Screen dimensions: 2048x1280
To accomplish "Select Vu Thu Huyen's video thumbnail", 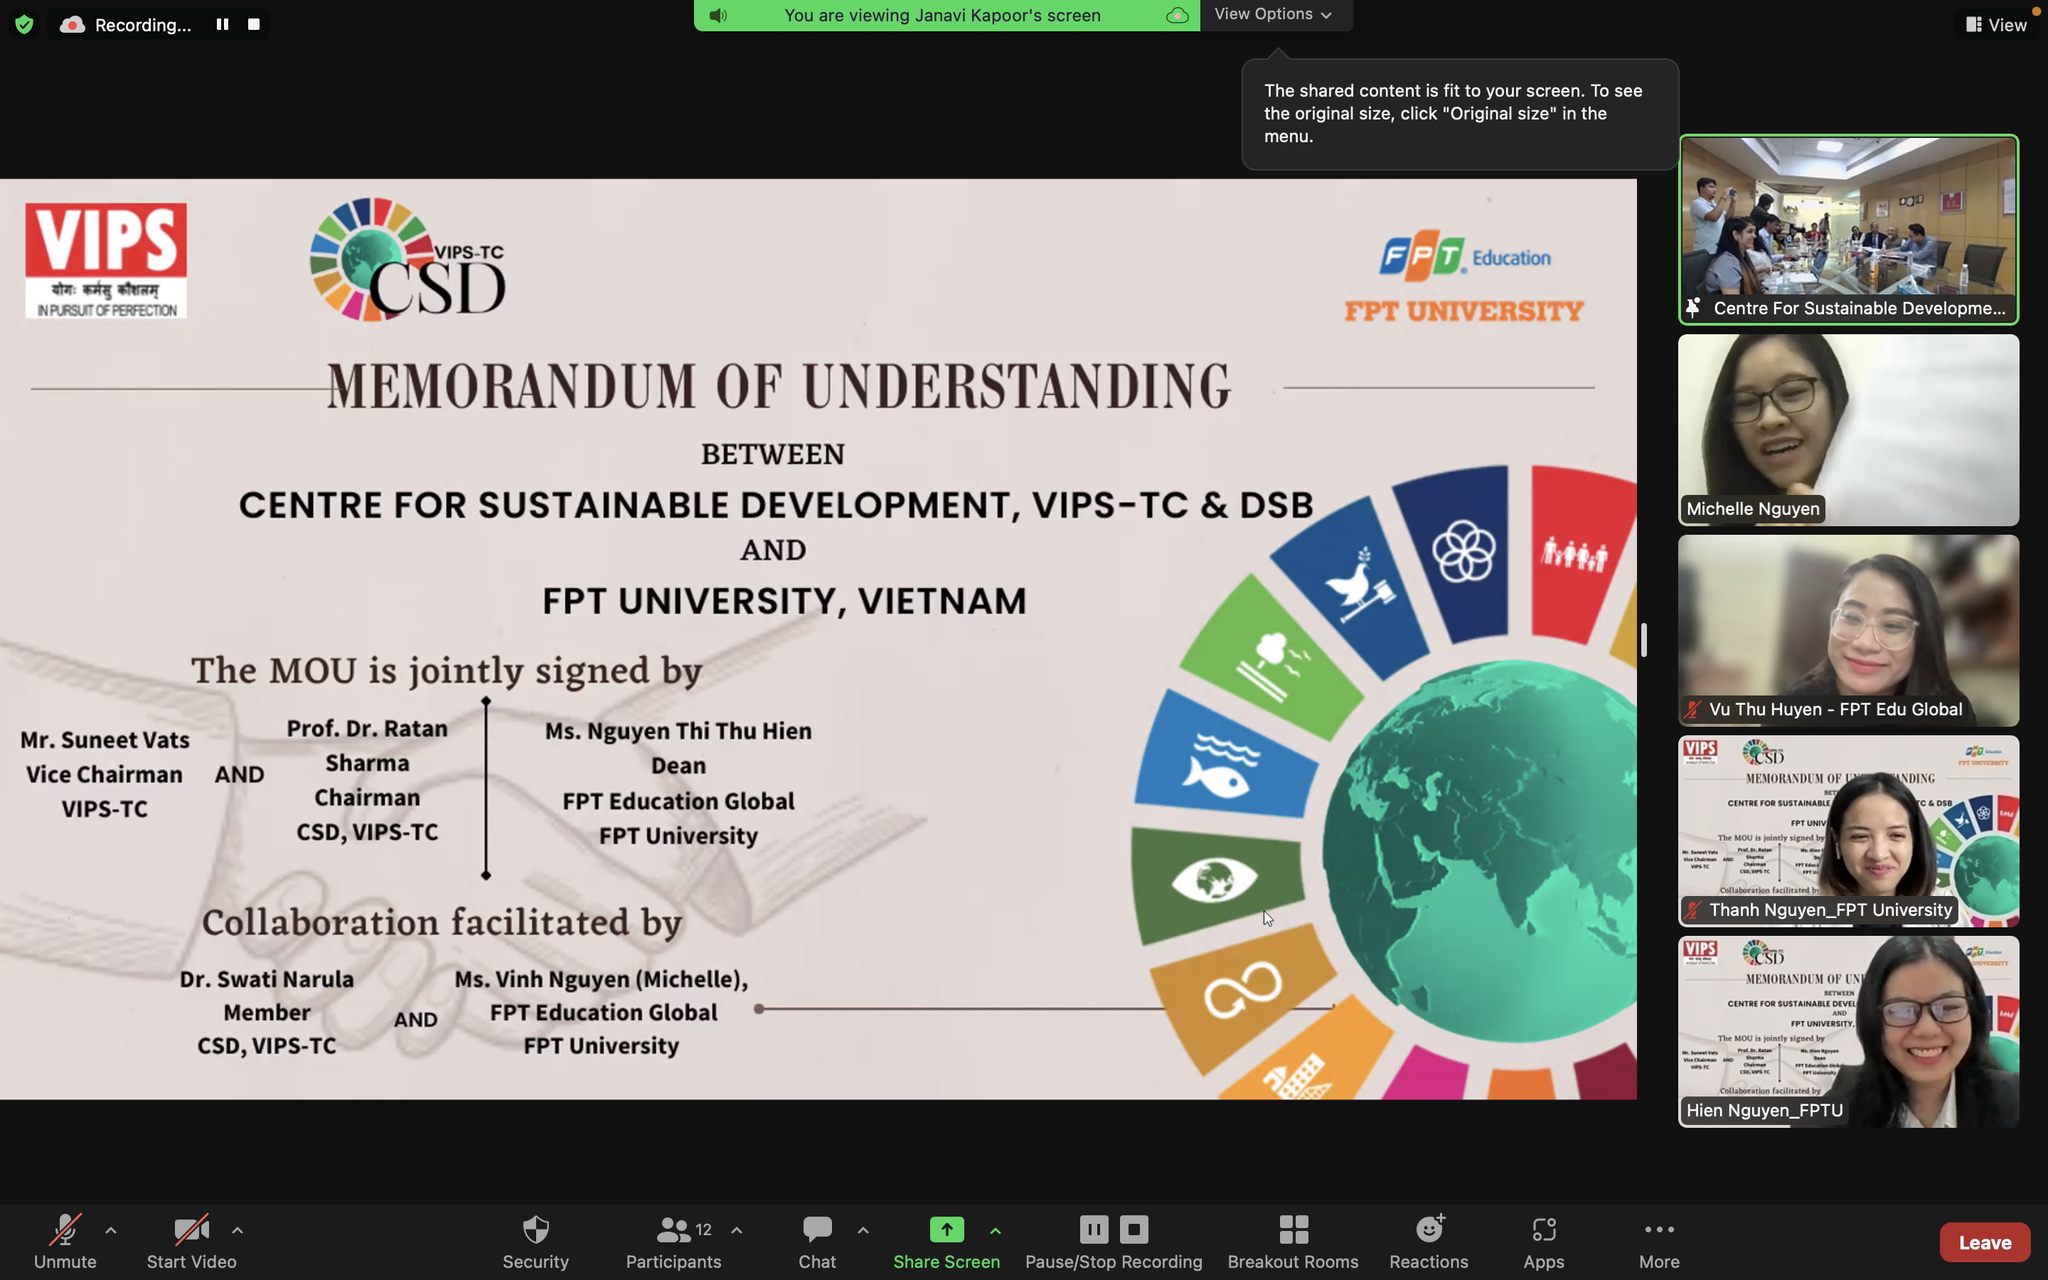I will (1848, 630).
